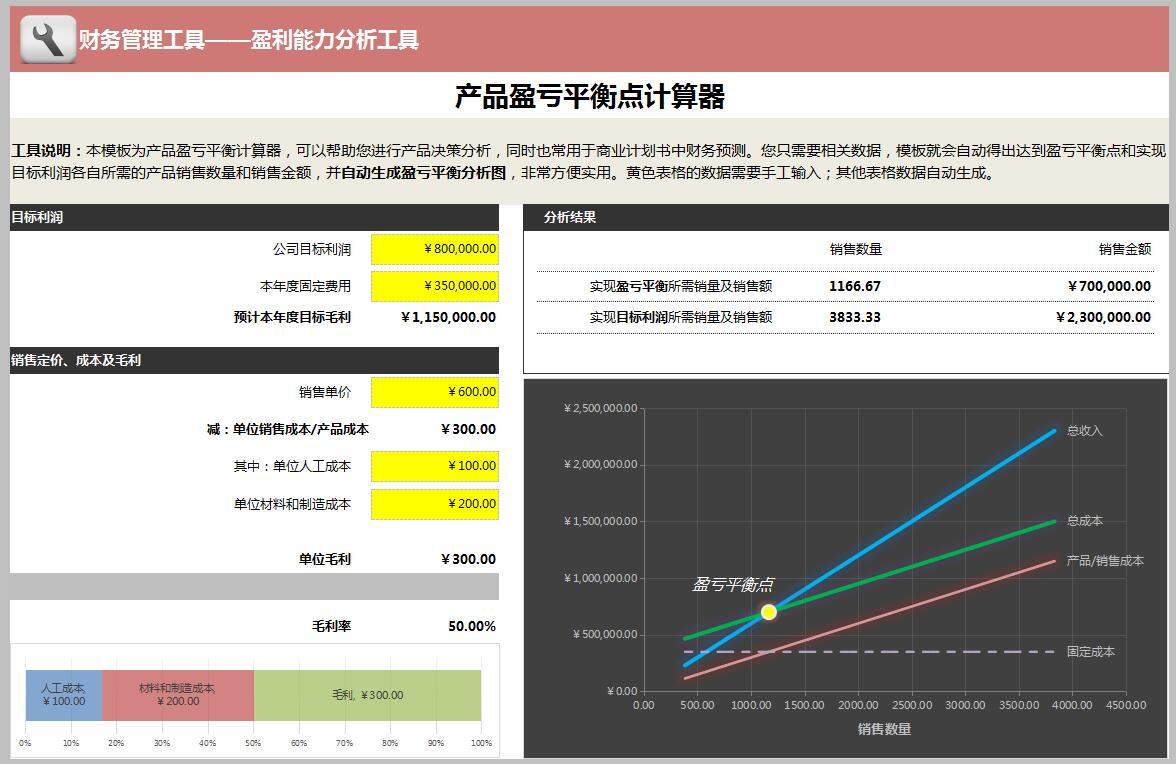Select the 单位材料和制造成本 yellow cell

pyautogui.click(x=434, y=505)
